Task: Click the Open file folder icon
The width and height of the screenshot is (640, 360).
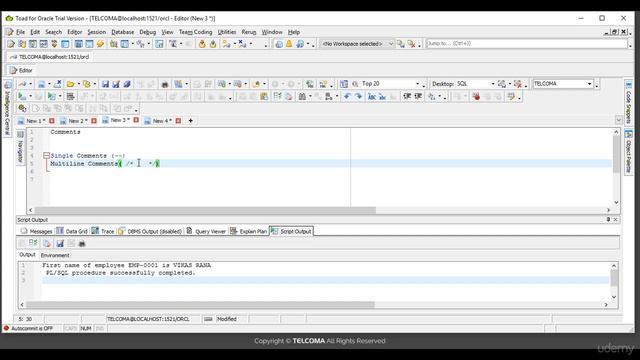Action: tap(71, 84)
